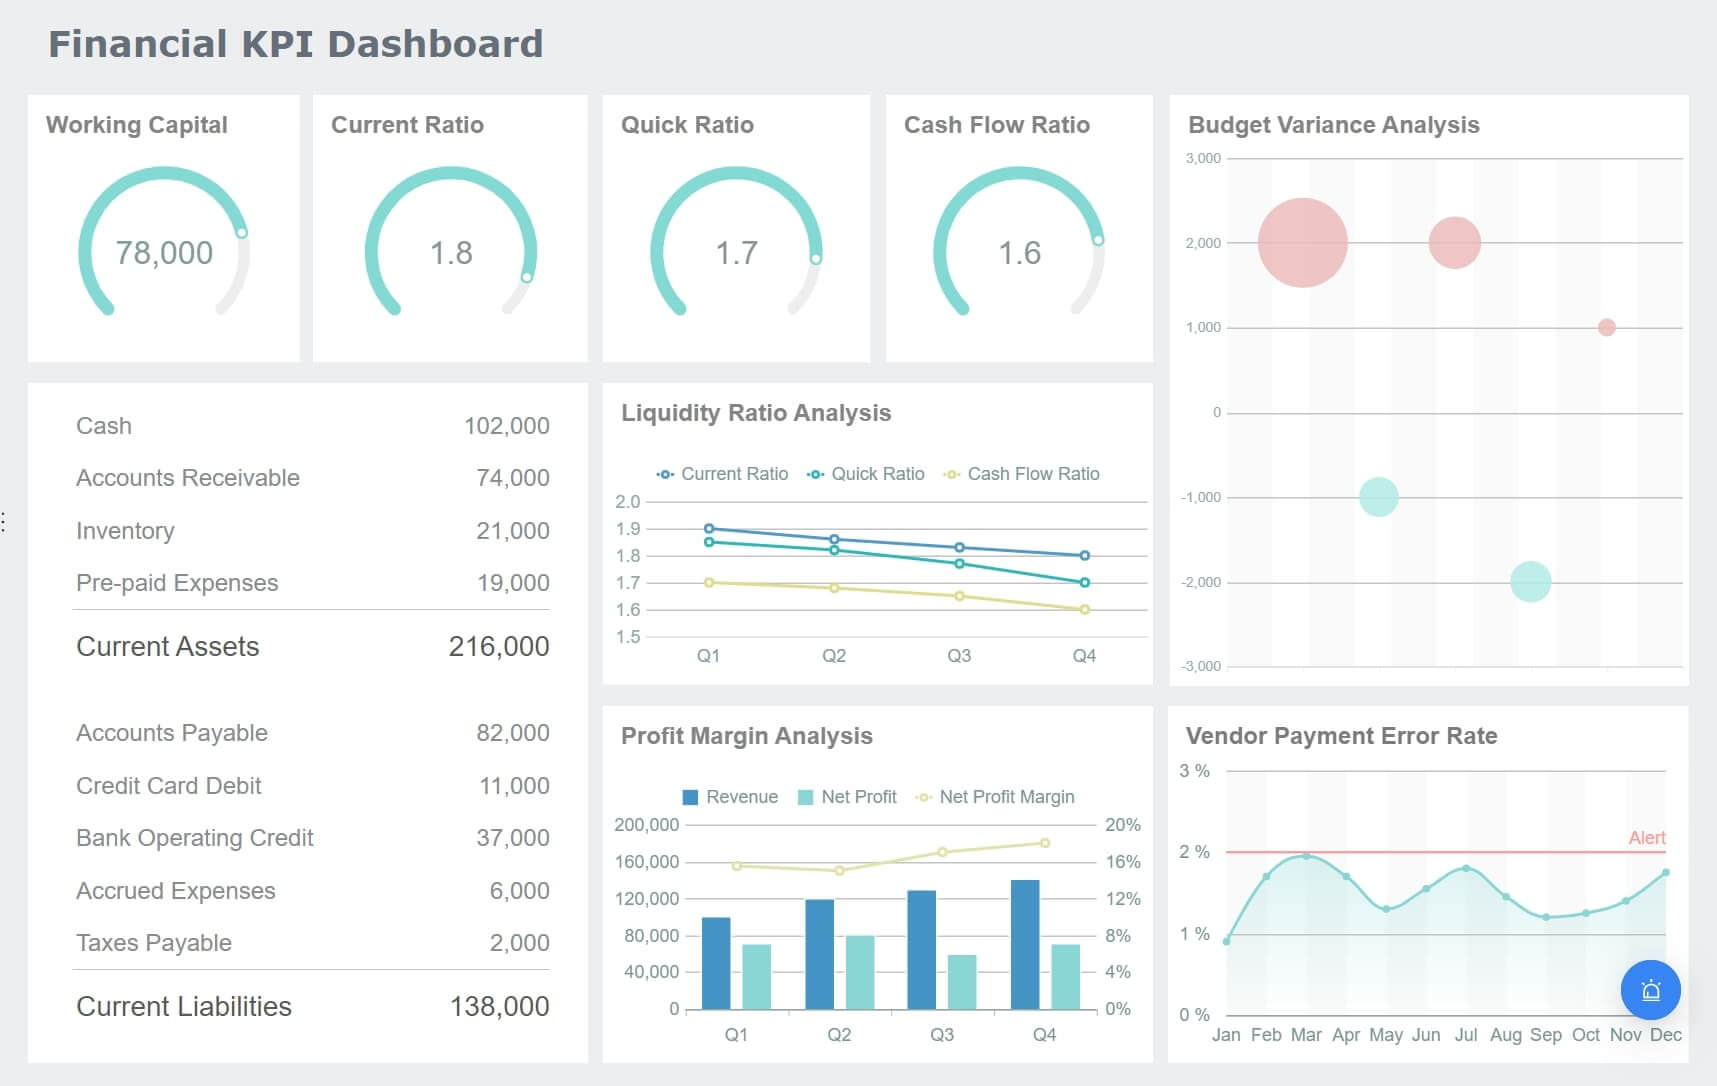Click the Accounts Payable row label
The image size is (1717, 1086).
coord(172,733)
